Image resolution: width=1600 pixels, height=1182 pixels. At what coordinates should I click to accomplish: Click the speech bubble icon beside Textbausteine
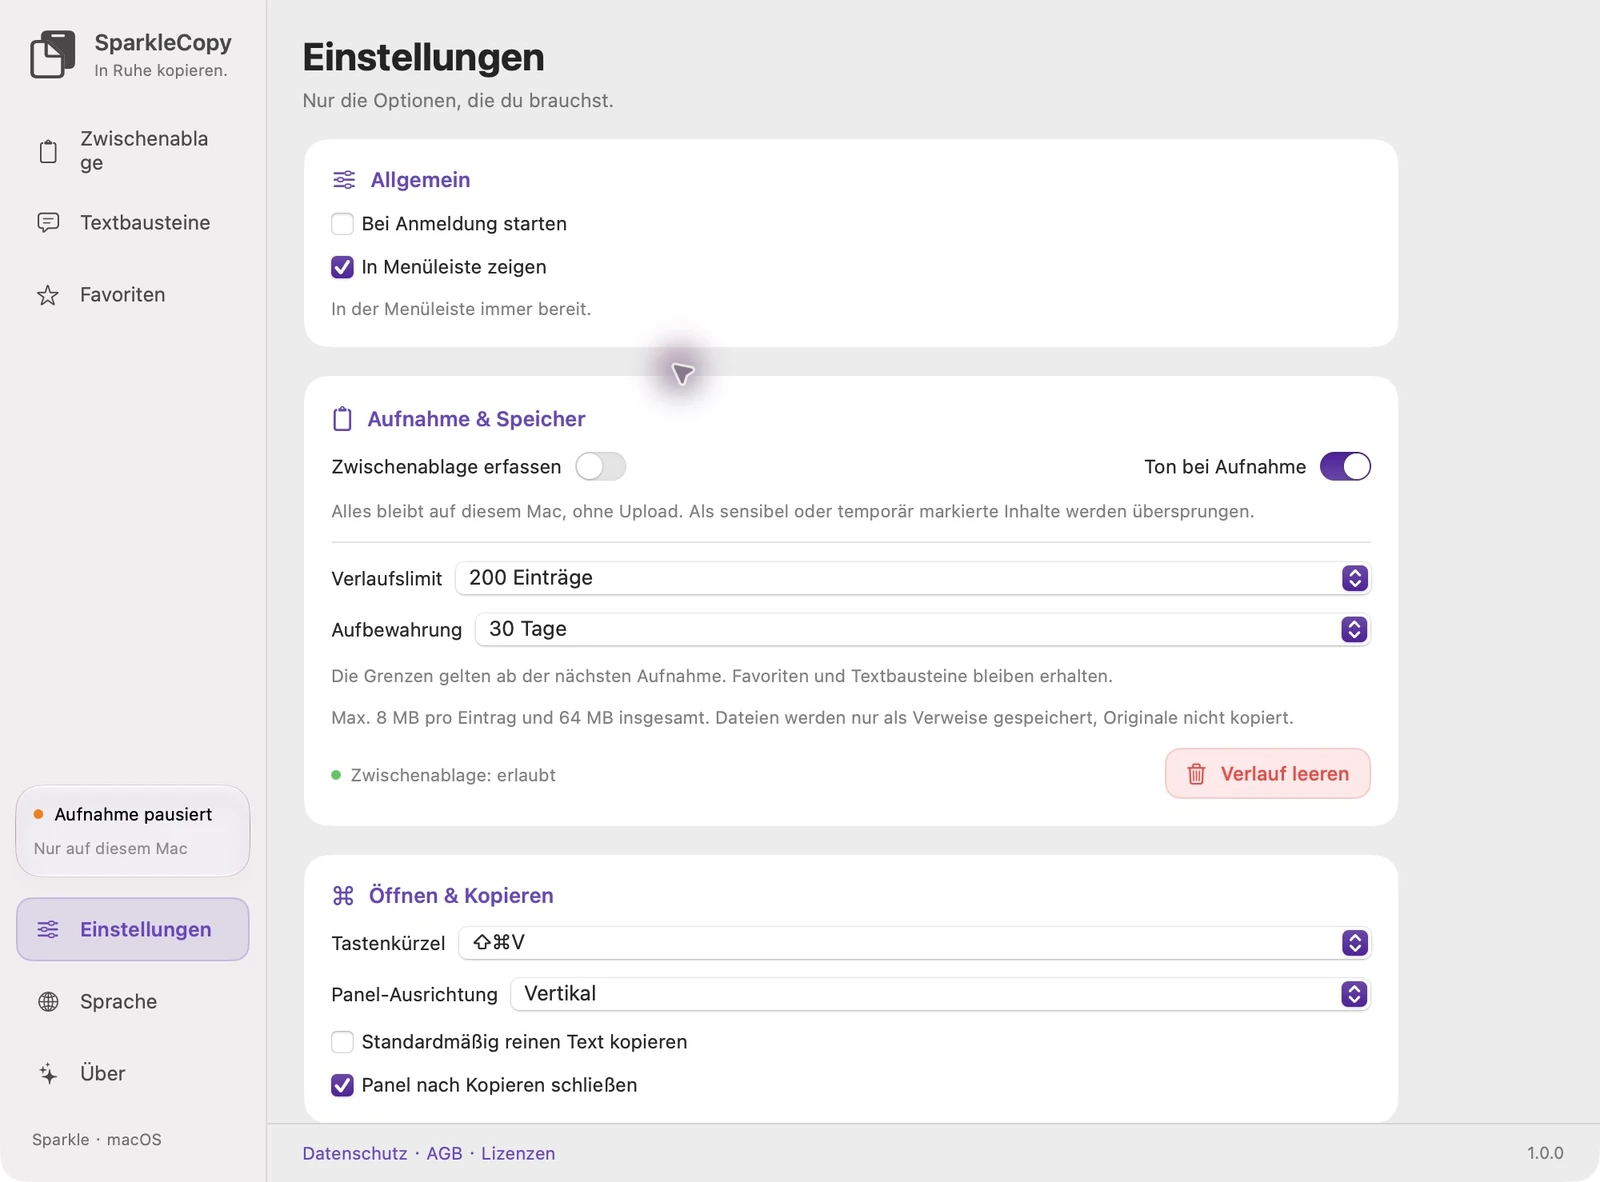[x=48, y=223]
